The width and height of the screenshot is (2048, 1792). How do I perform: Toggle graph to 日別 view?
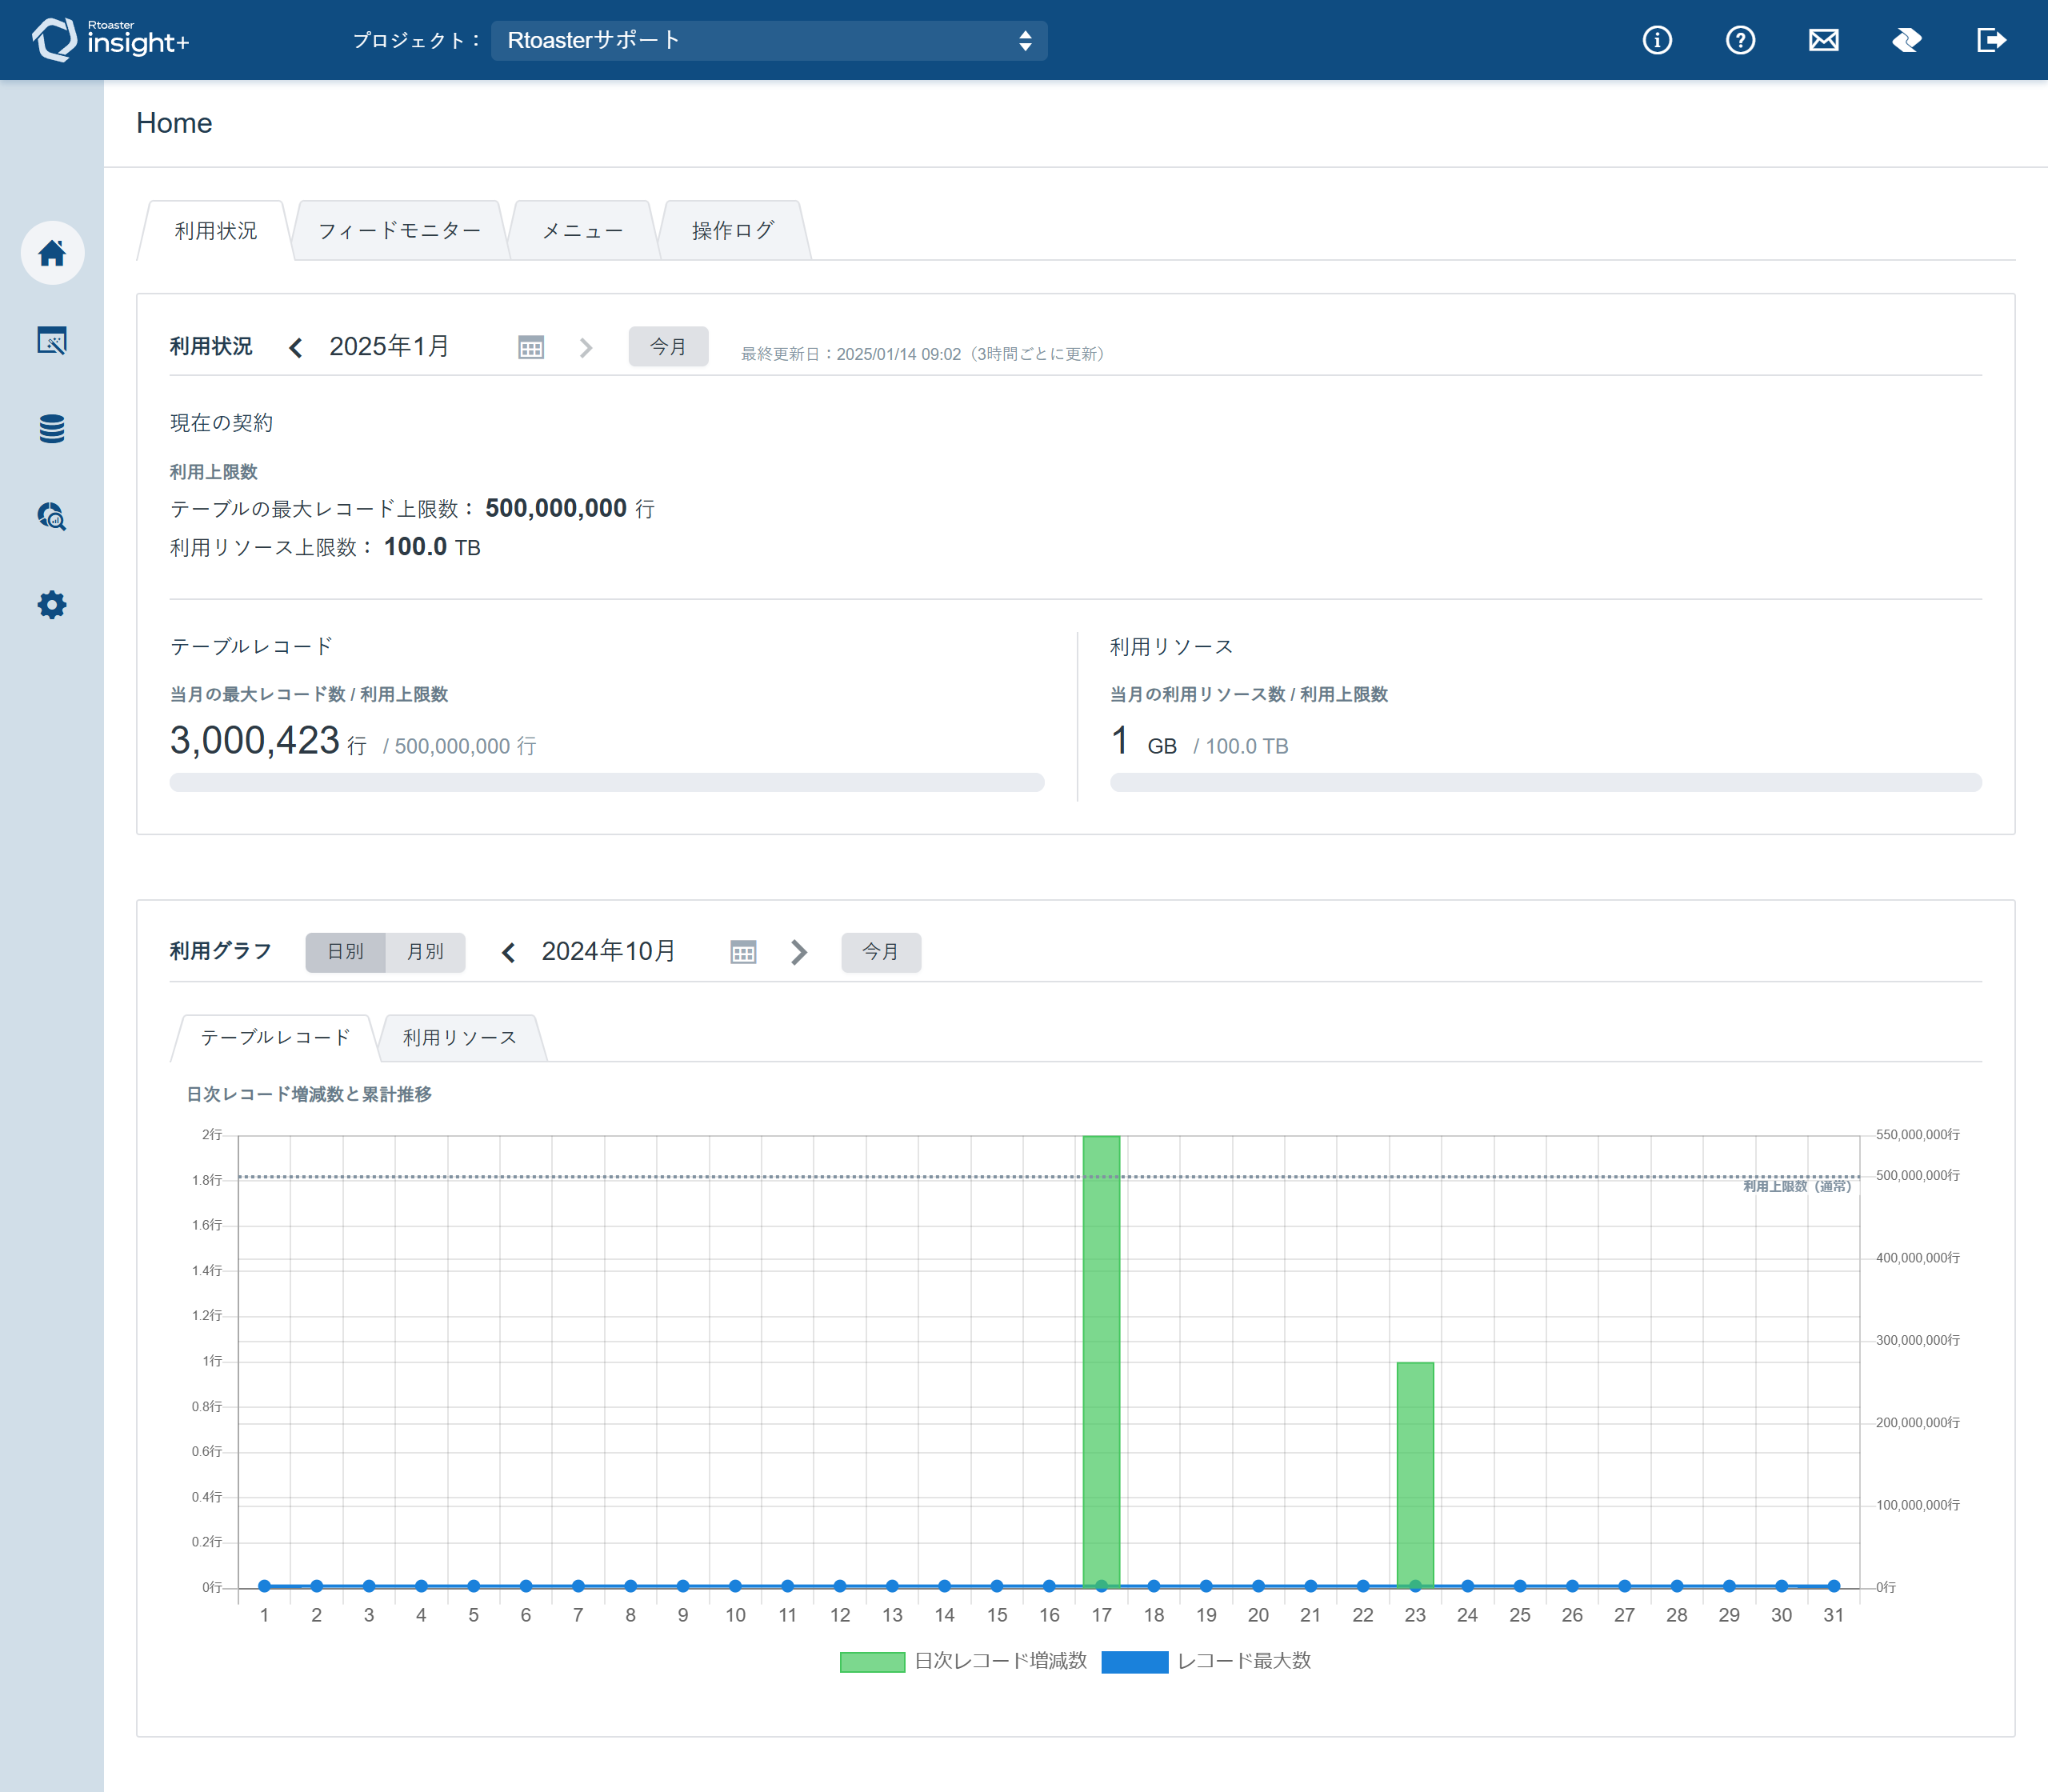tap(345, 952)
